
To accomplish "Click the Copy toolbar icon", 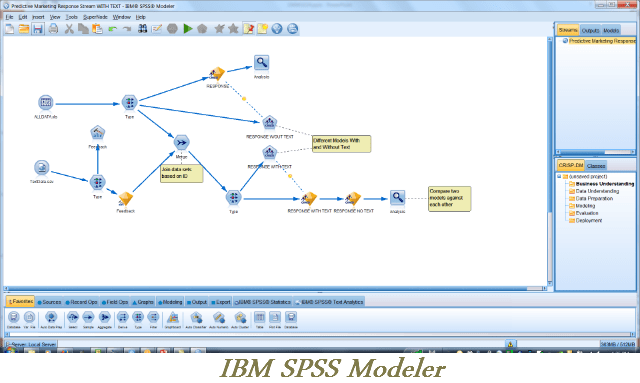I will point(83,29).
